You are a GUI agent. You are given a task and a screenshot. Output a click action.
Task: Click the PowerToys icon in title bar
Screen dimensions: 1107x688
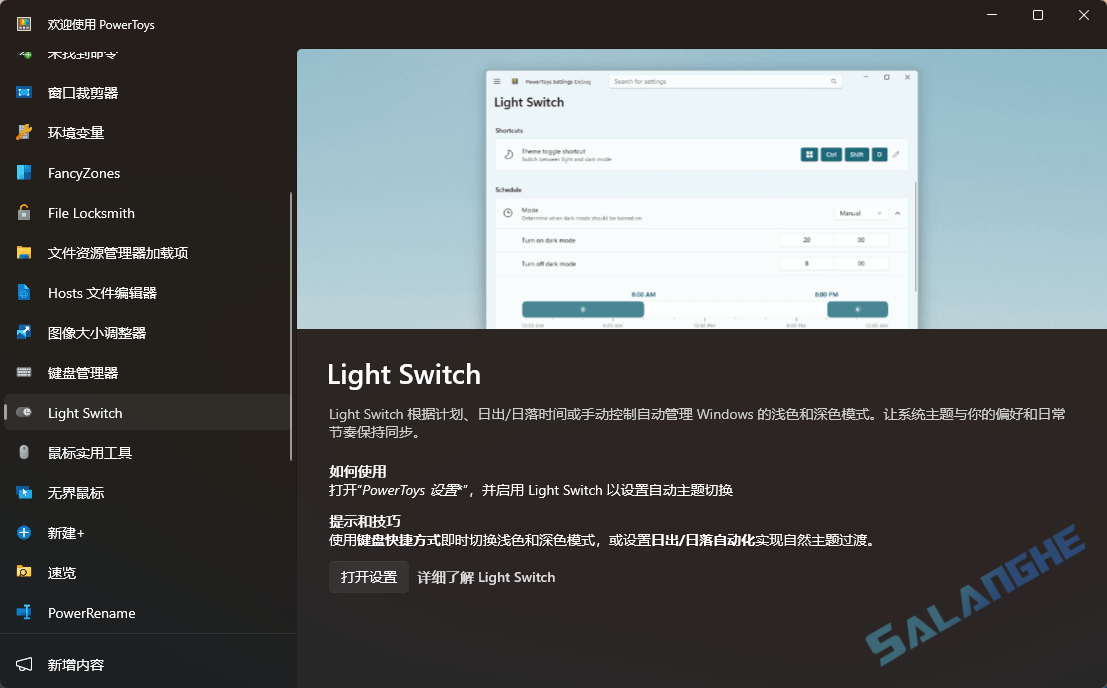(x=22, y=22)
